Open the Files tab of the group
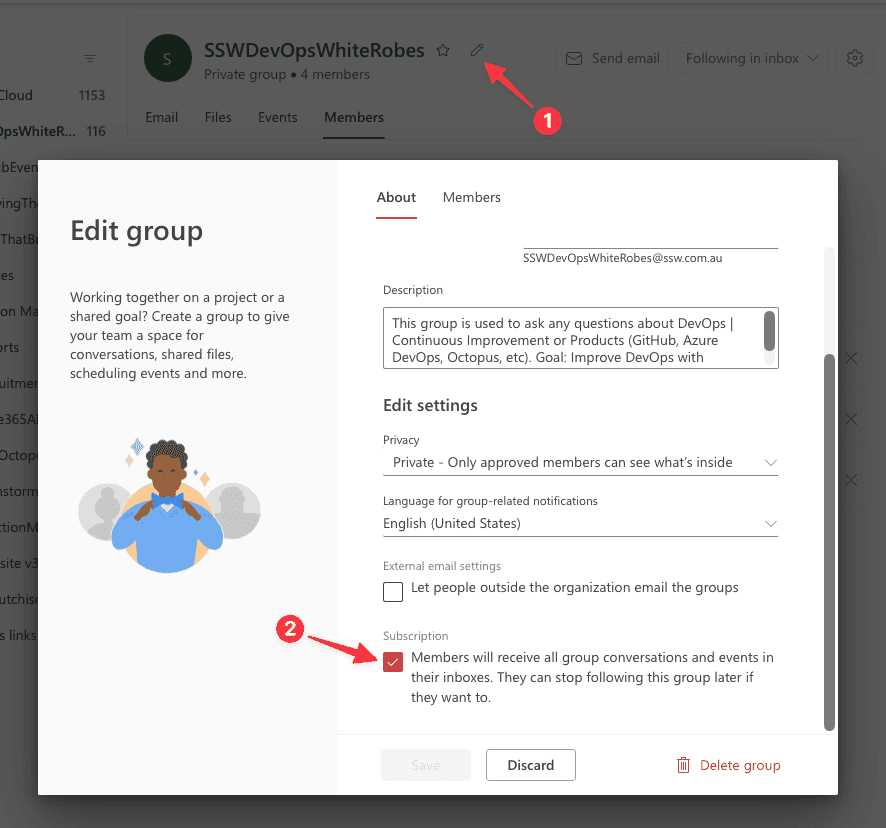Screen dimensions: 886x828 pos(218,117)
